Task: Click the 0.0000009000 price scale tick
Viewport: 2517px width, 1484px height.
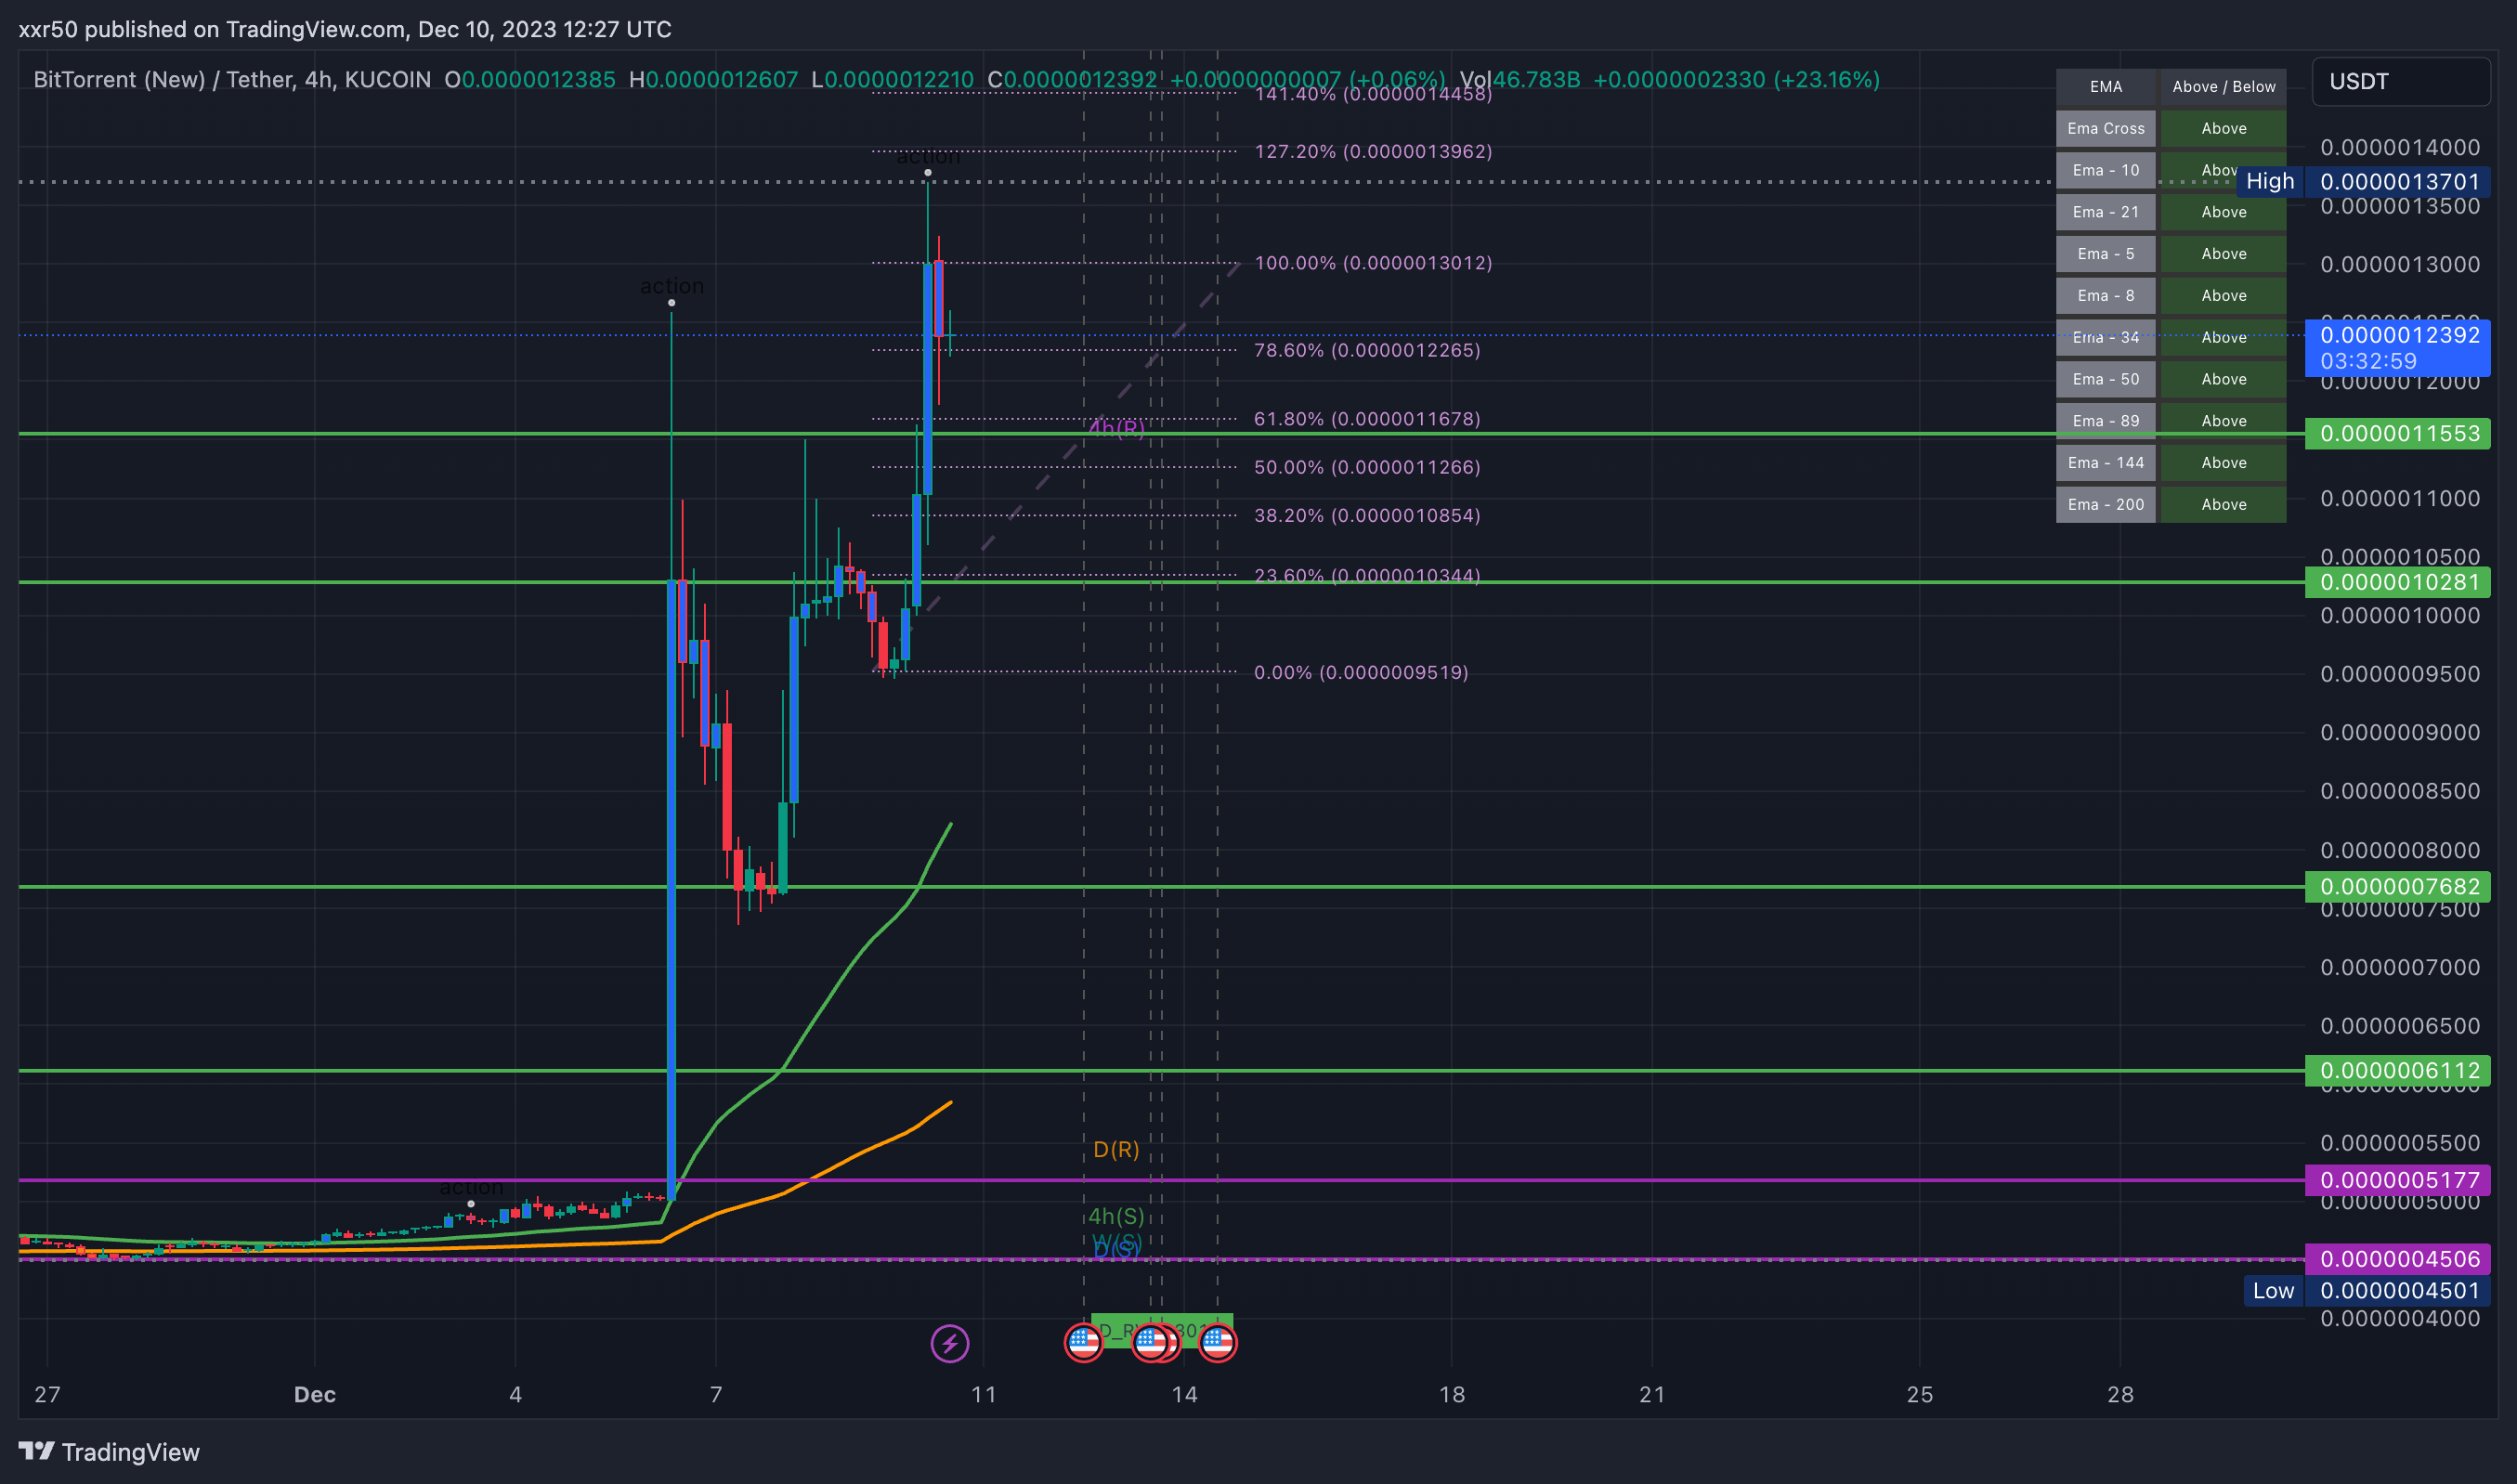Action: point(2400,732)
